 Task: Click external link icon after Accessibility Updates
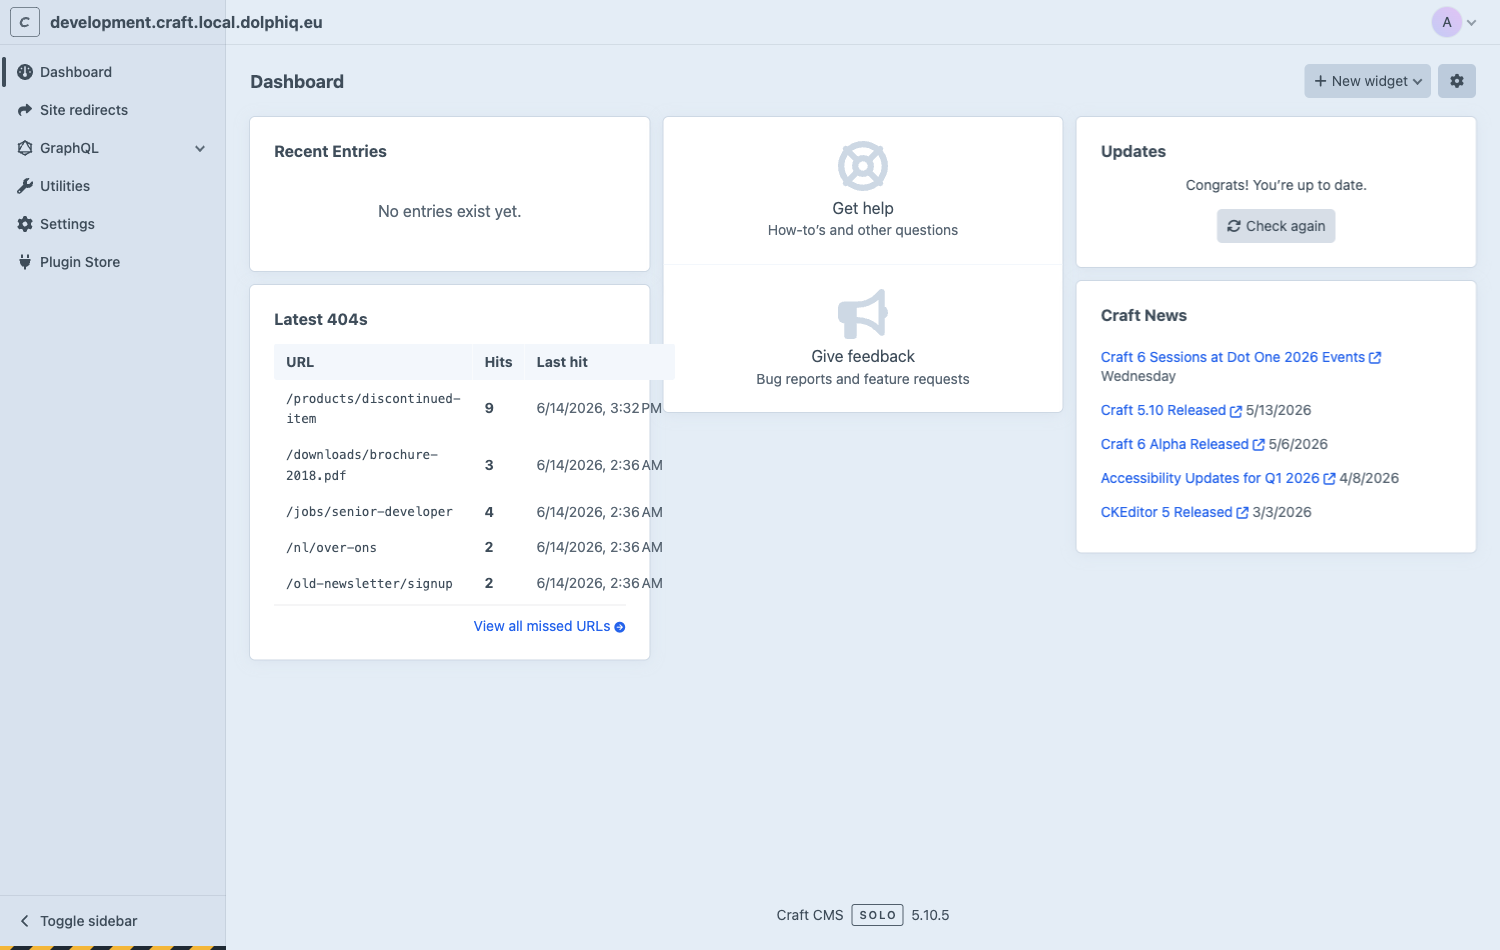coord(1330,479)
